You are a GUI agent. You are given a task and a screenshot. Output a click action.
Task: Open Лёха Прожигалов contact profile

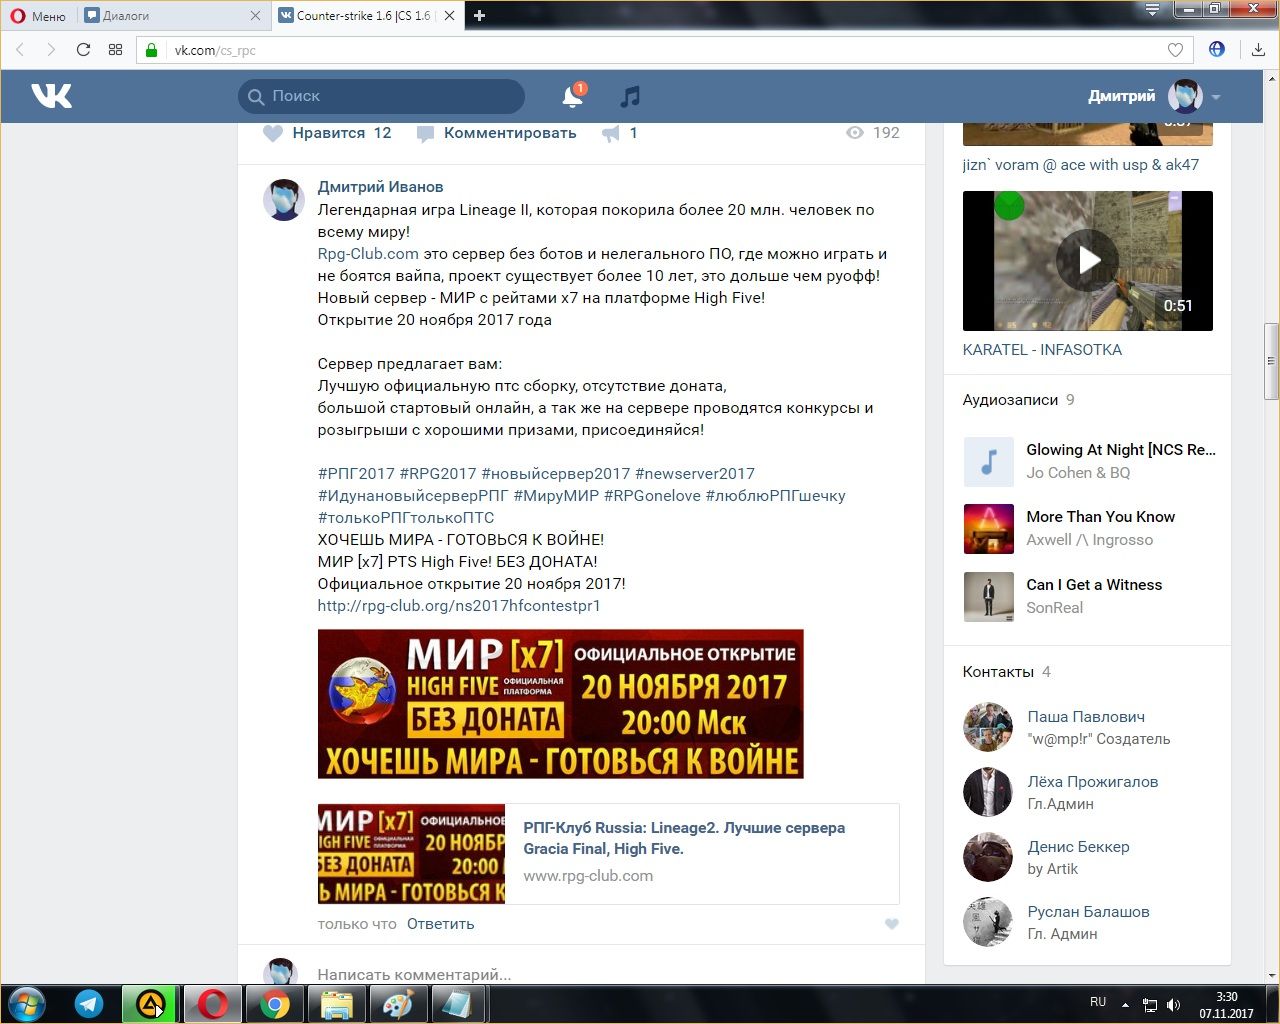(x=1093, y=782)
